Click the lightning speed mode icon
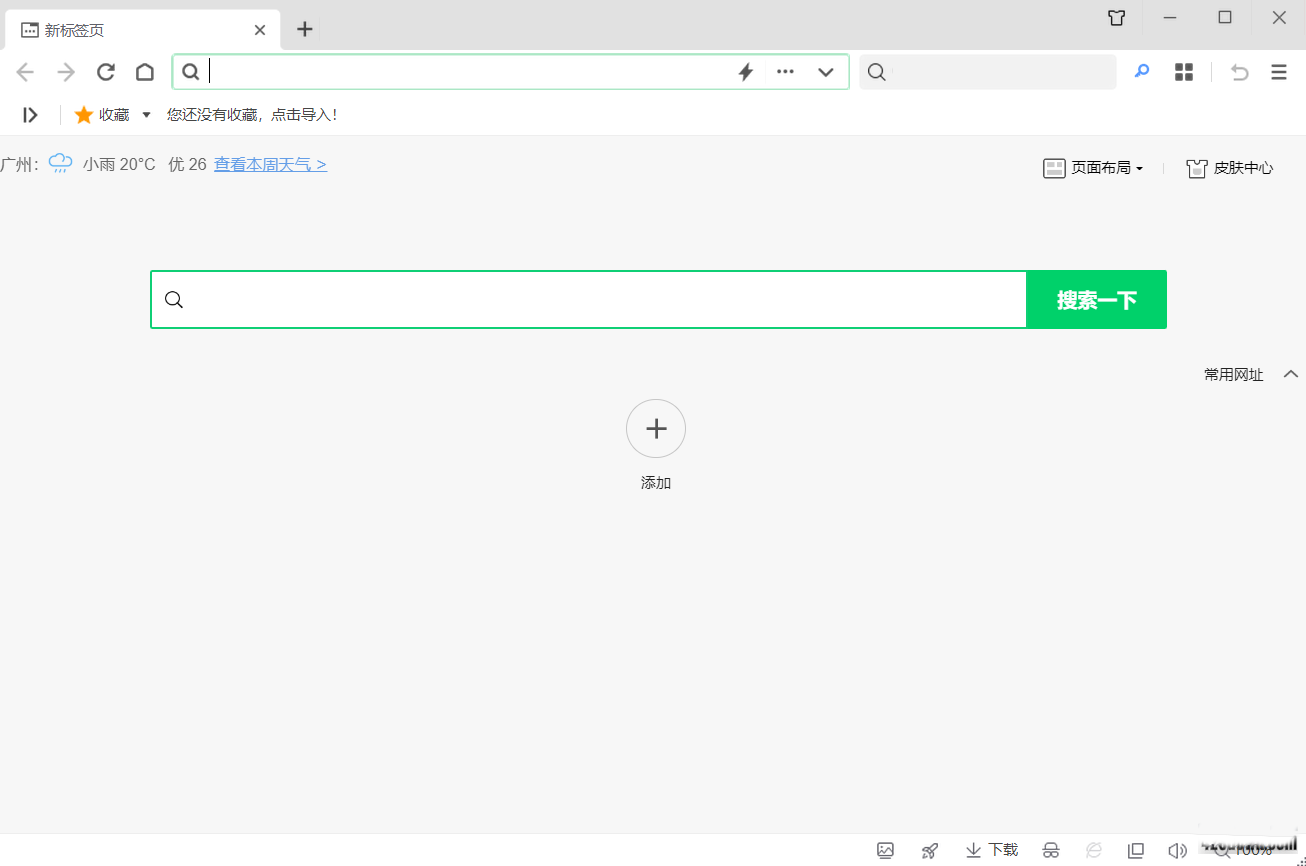 tap(745, 72)
